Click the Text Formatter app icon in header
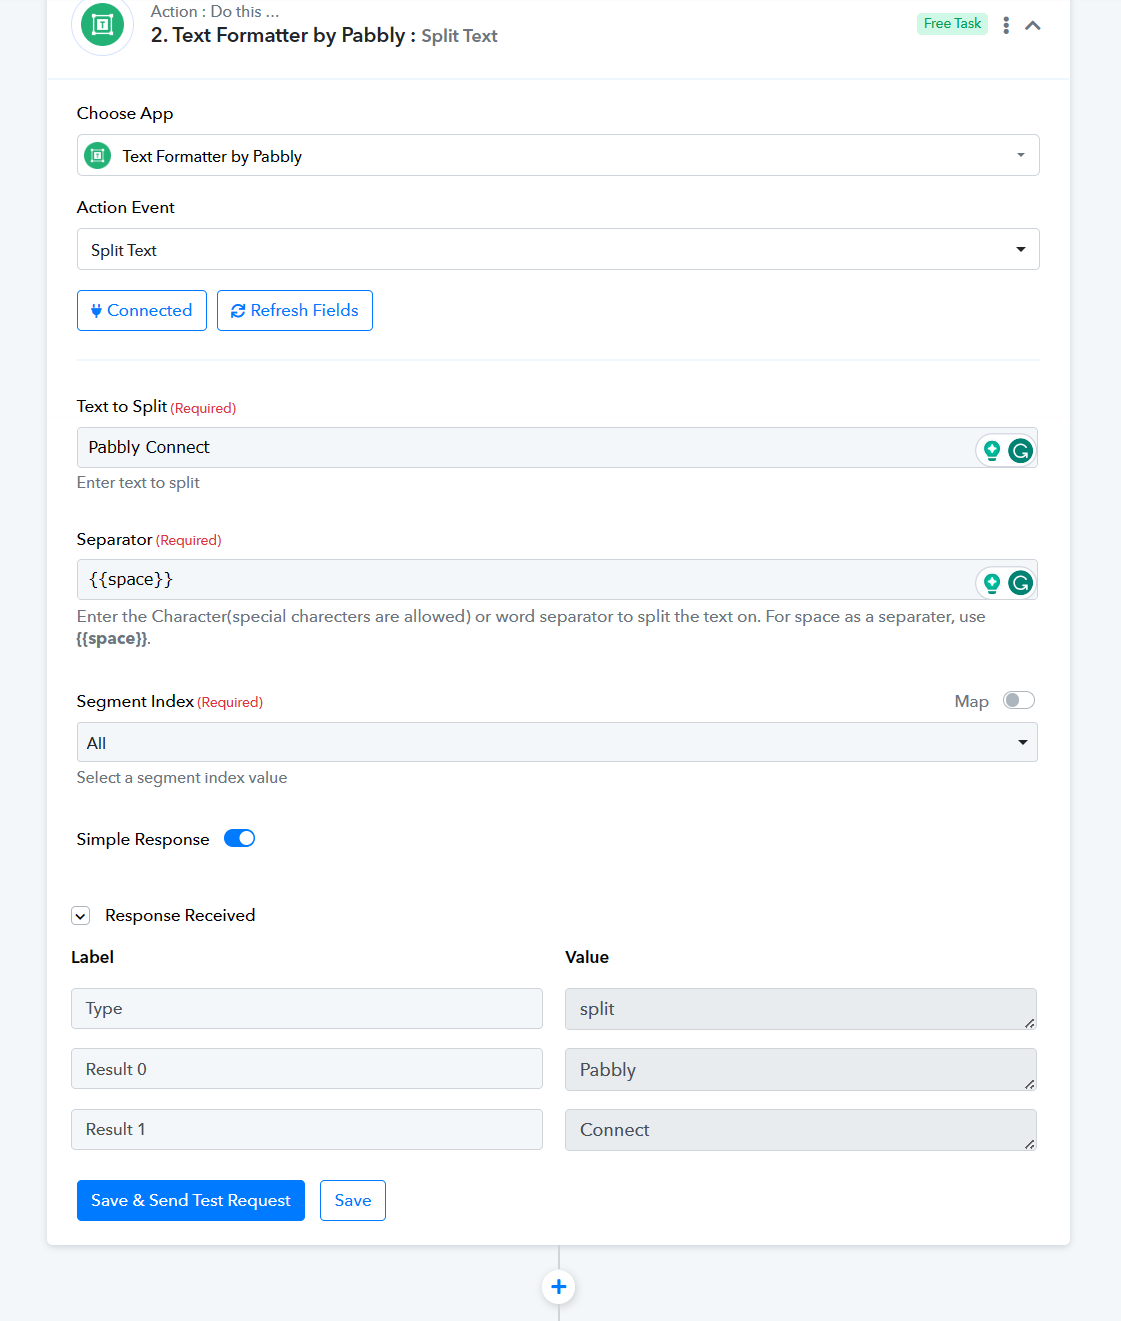This screenshot has width=1121, height=1321. (102, 24)
